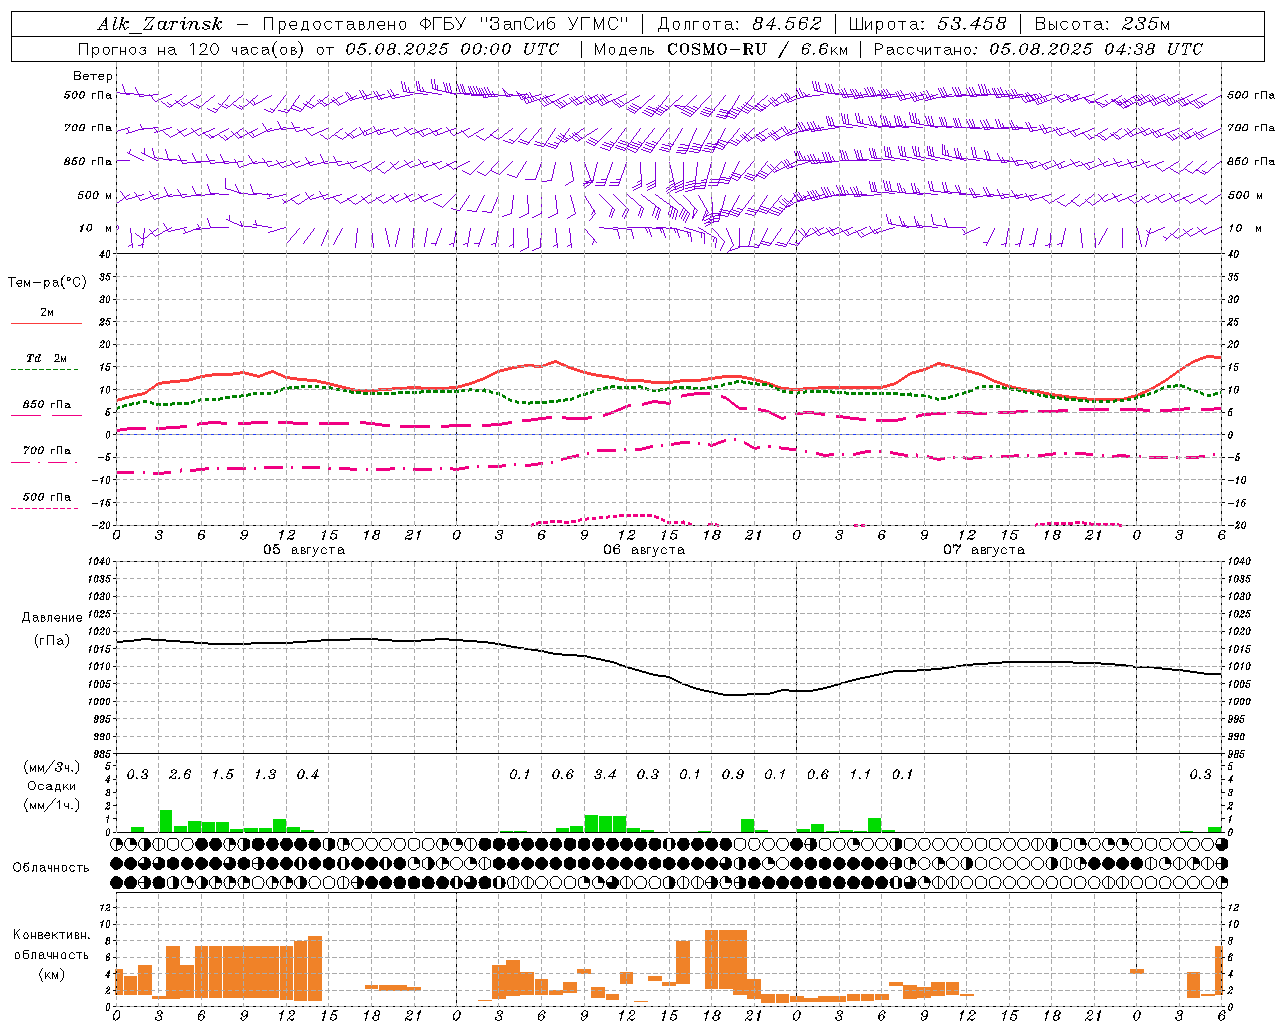Click the 3-hour precipitation value 0.4
1280x1024 pixels.
tap(307, 774)
